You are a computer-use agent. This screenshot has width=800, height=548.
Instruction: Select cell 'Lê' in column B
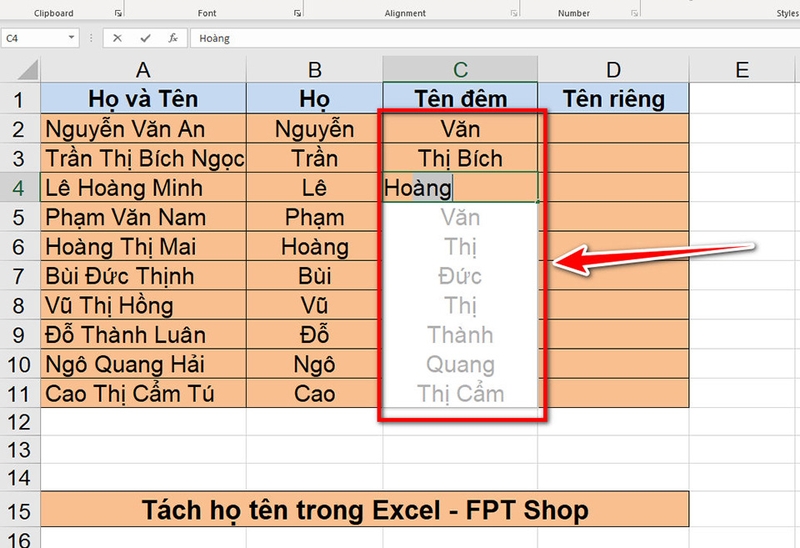click(315, 188)
